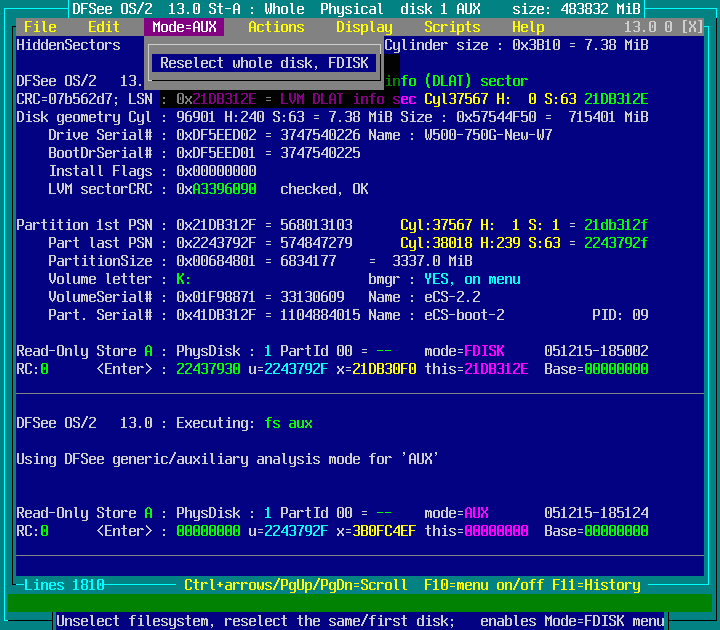Screen dimensions: 720x630
Task: Open the Help menu
Action: click(x=528, y=27)
